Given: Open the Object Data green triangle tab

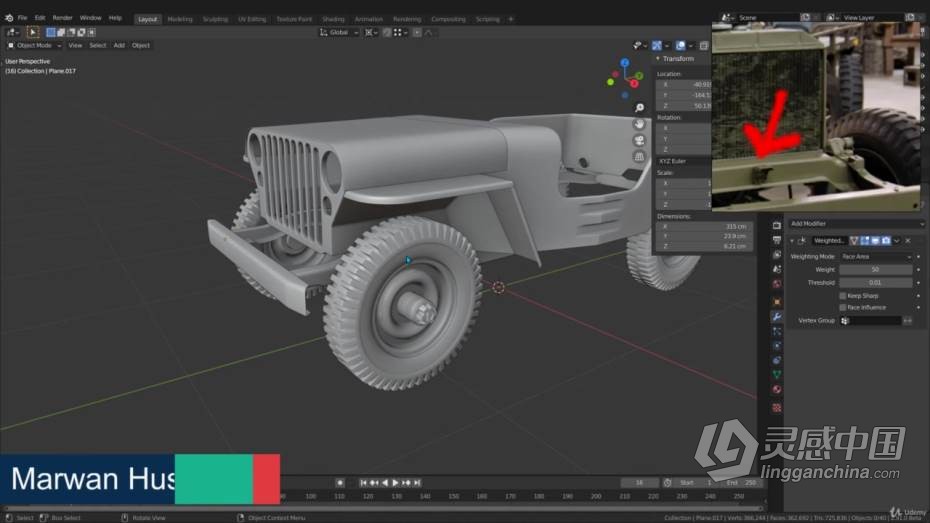Looking at the screenshot, I should [776, 375].
